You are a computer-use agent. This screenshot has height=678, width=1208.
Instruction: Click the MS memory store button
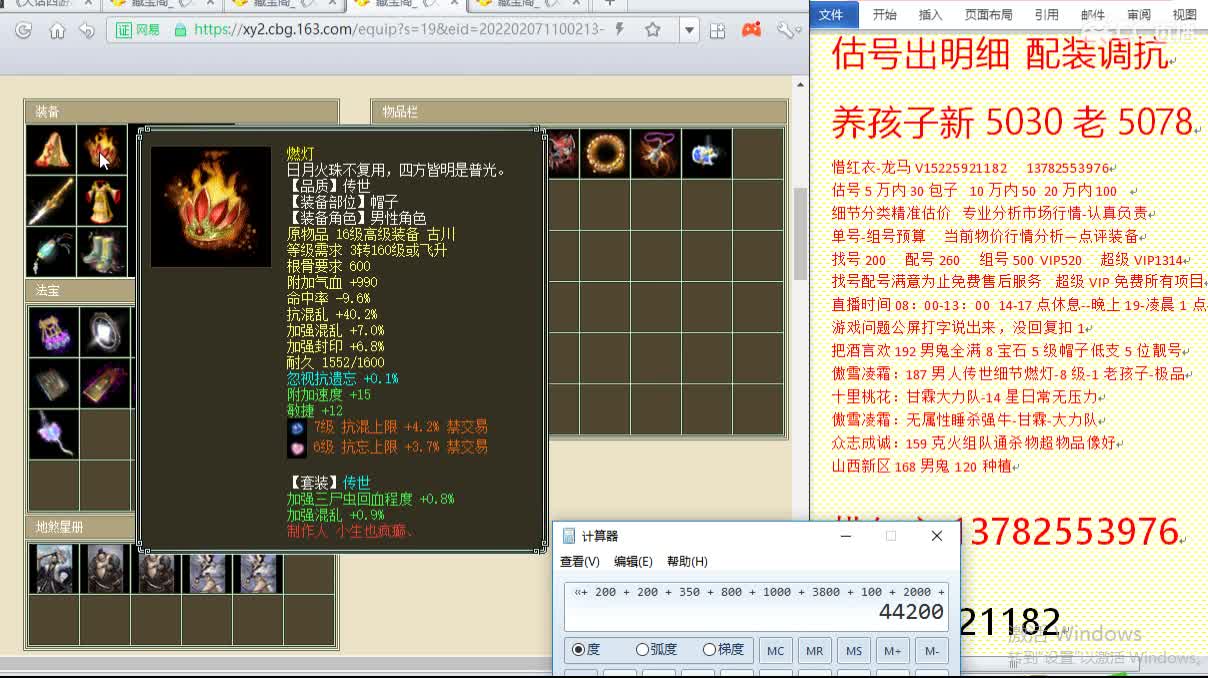[853, 651]
